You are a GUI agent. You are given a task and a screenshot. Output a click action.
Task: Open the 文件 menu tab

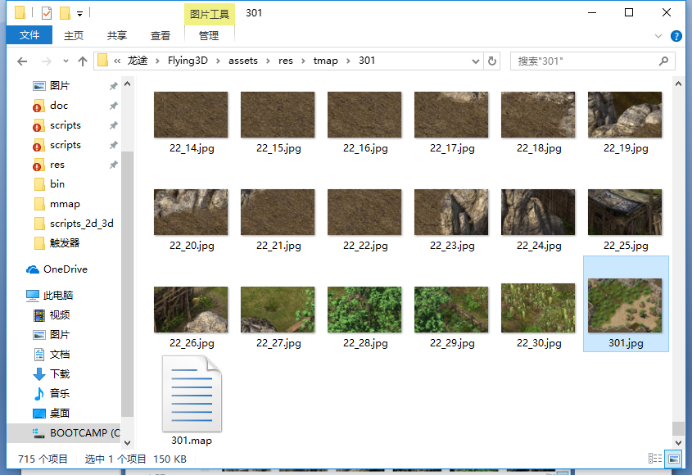[29, 35]
